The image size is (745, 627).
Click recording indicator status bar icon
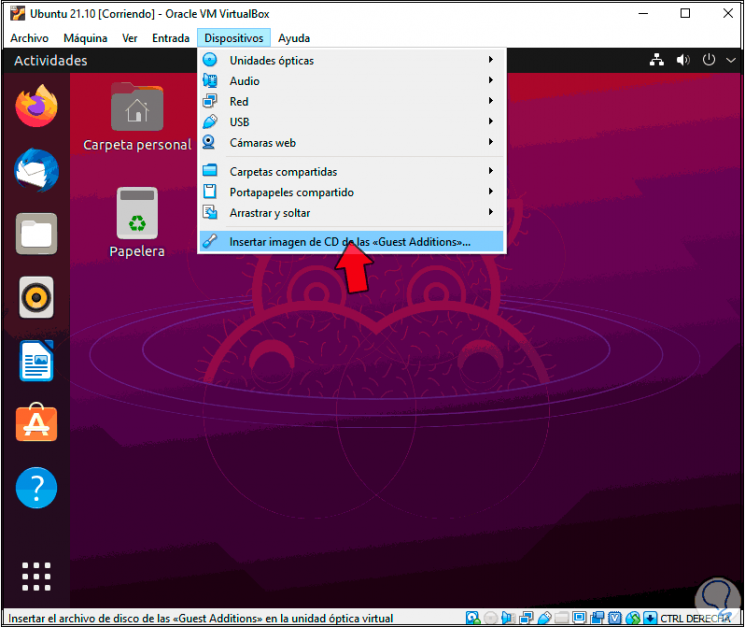point(597,618)
